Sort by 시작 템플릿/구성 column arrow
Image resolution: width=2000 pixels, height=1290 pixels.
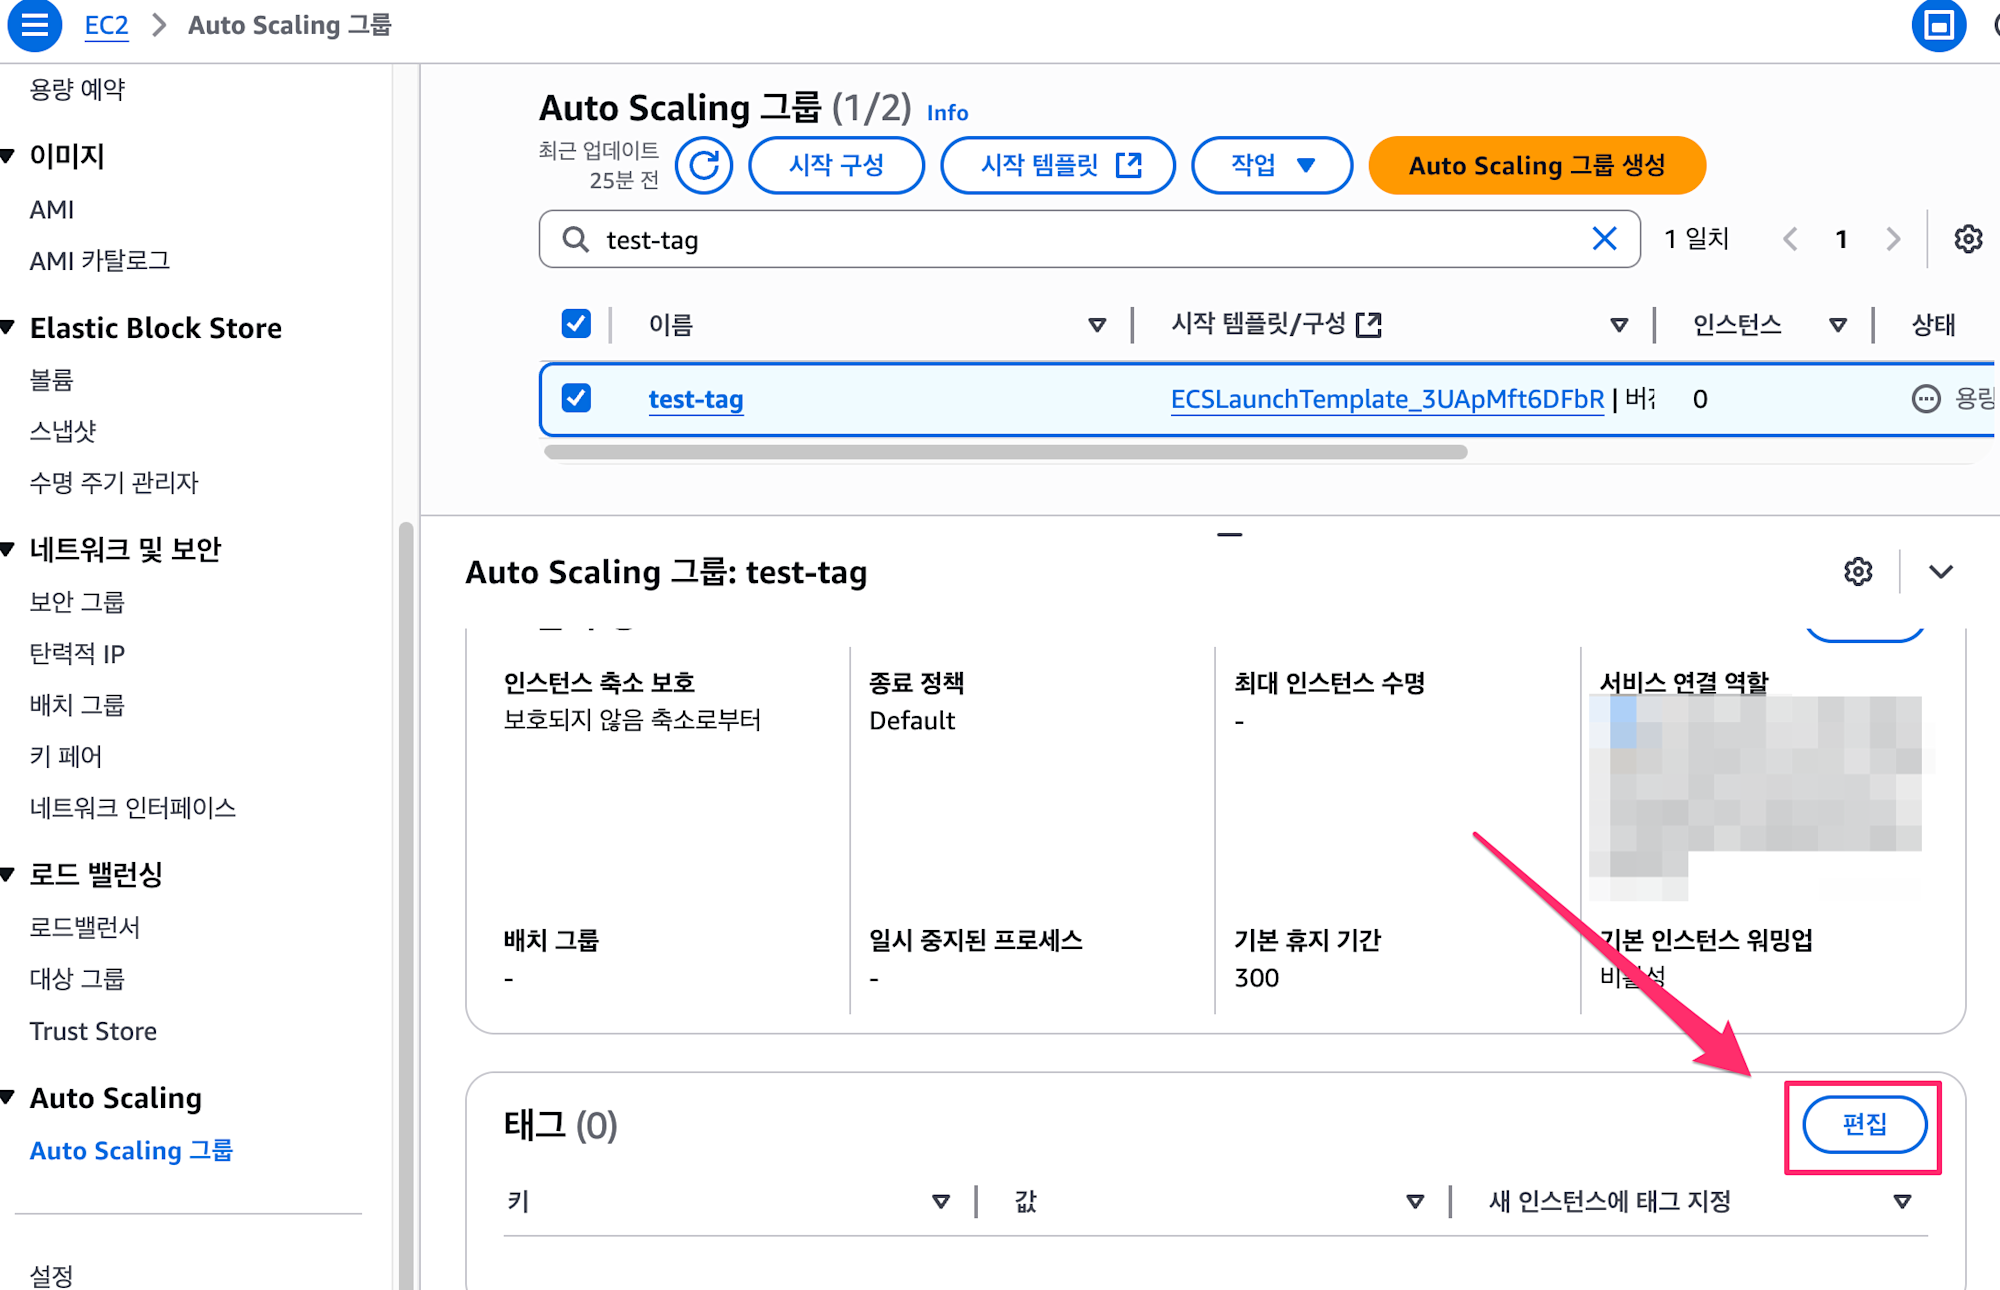pyautogui.click(x=1619, y=325)
